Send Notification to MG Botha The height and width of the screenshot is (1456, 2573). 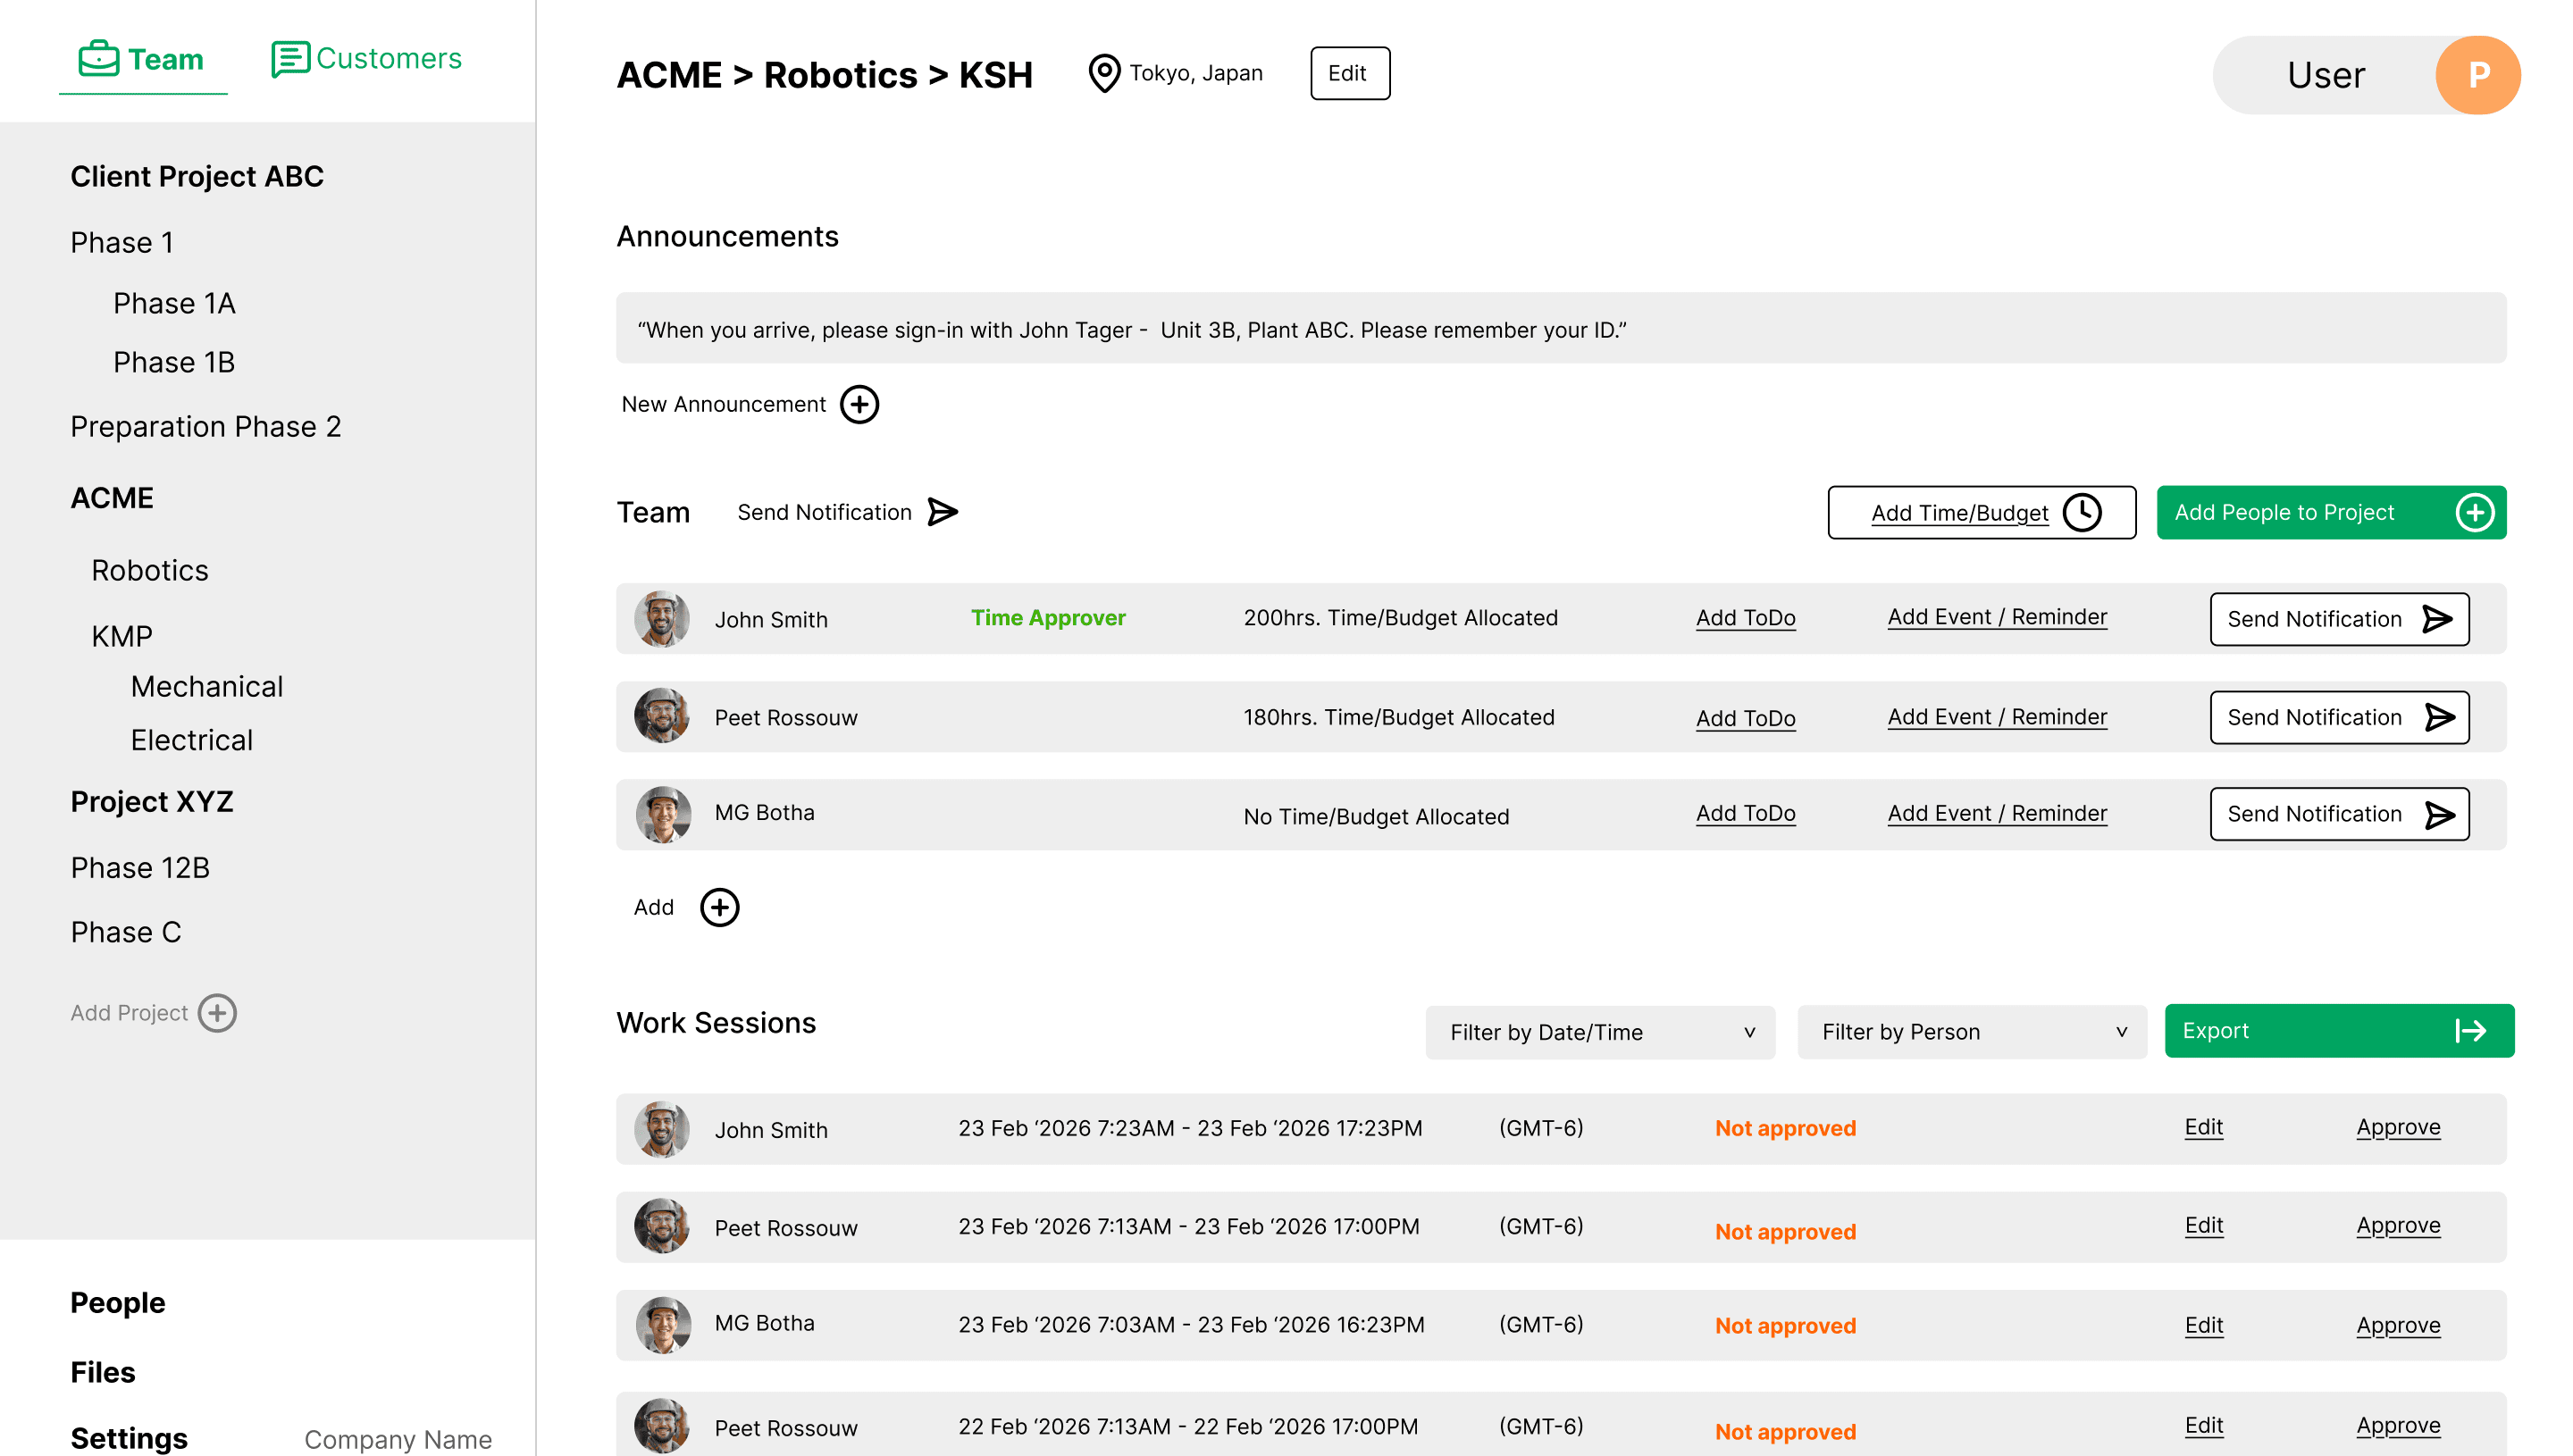coord(2339,814)
